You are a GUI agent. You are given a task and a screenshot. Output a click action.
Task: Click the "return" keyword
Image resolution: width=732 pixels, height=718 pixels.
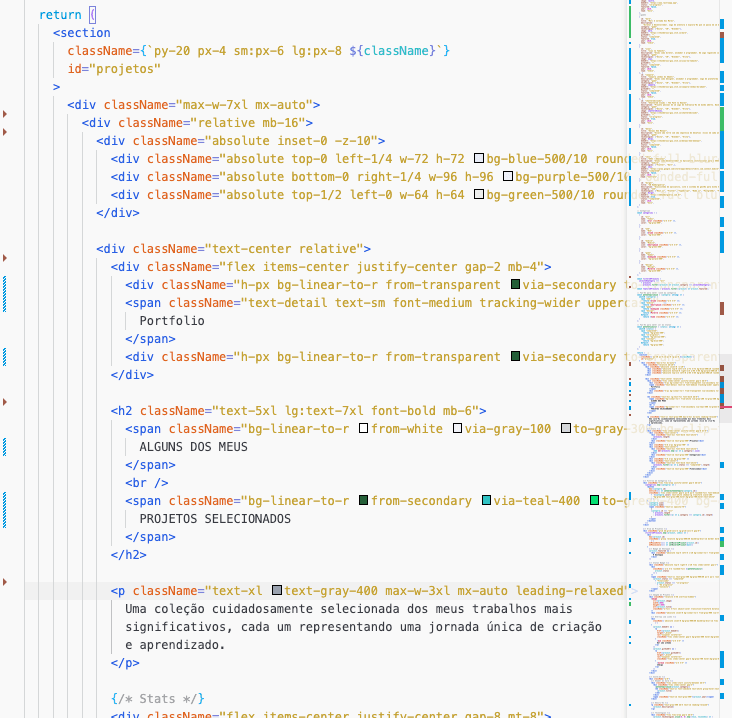[60, 15]
